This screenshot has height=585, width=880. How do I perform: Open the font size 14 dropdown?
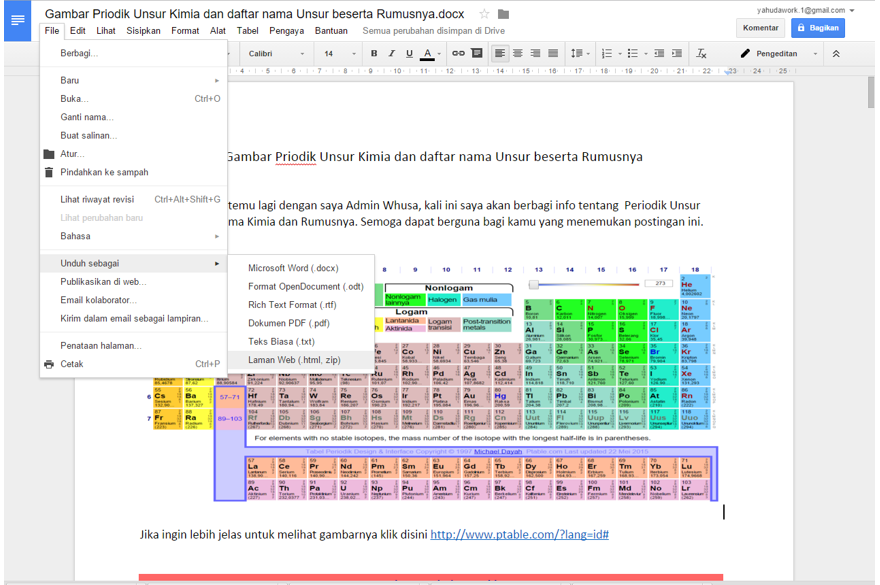click(340, 54)
